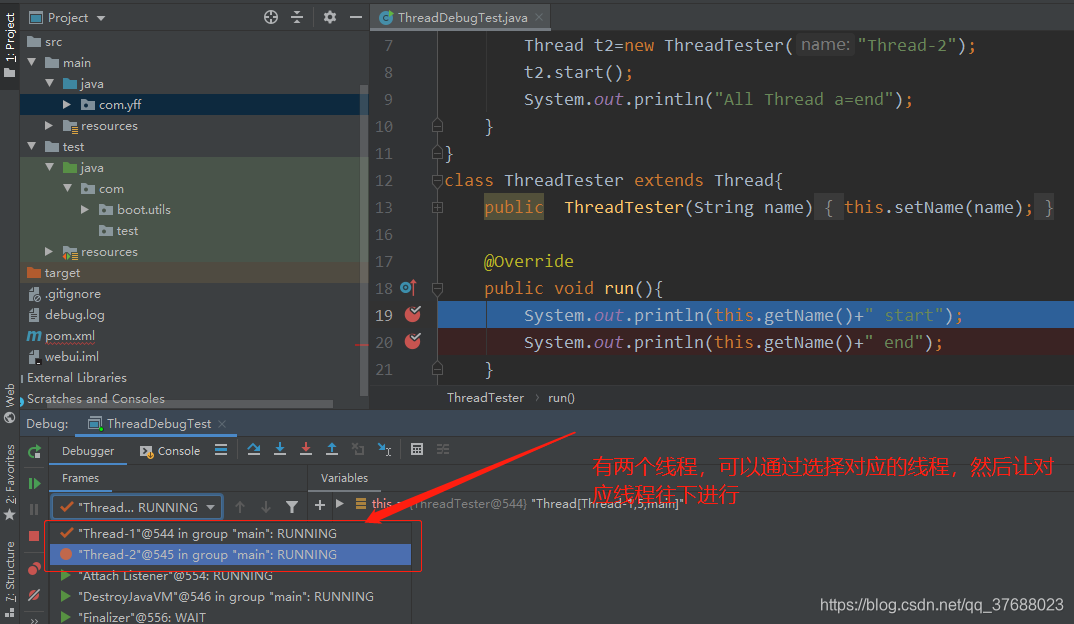Image resolution: width=1074 pixels, height=624 pixels.
Task: Click the Resume Program icon
Action: pos(34,484)
